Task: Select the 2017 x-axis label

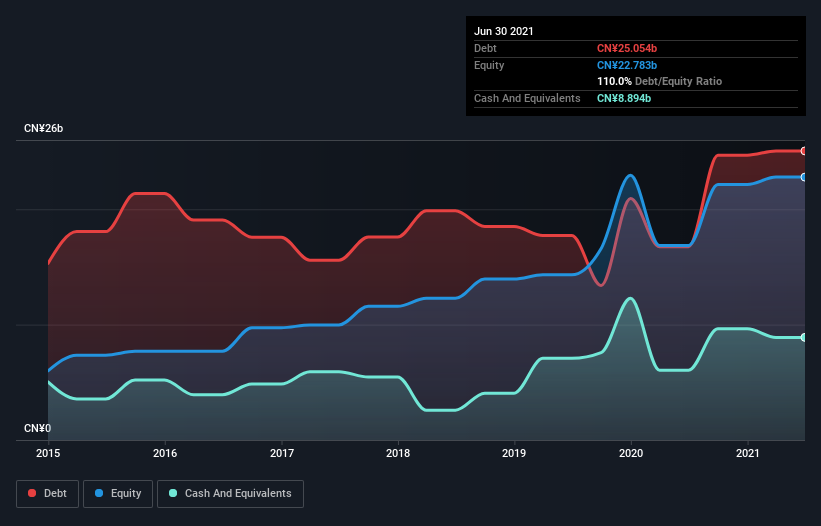Action: pyautogui.click(x=282, y=453)
